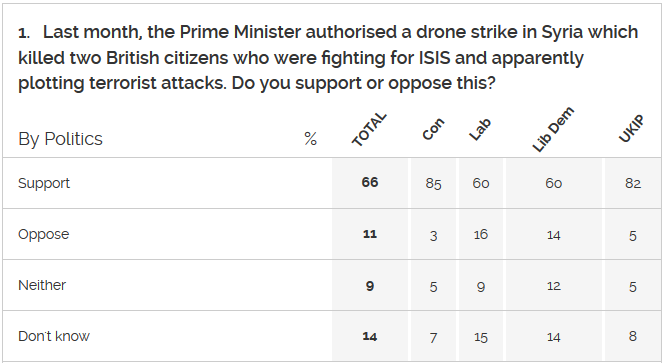The width and height of the screenshot is (668, 363).
Task: Click the Don't know row label
Action: (x=54, y=336)
